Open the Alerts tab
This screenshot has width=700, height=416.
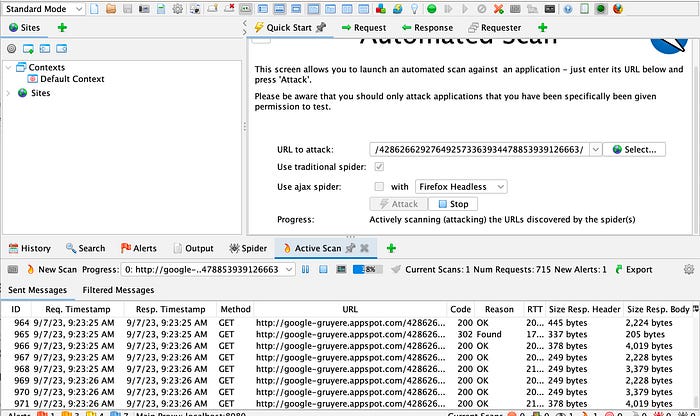[x=139, y=248]
